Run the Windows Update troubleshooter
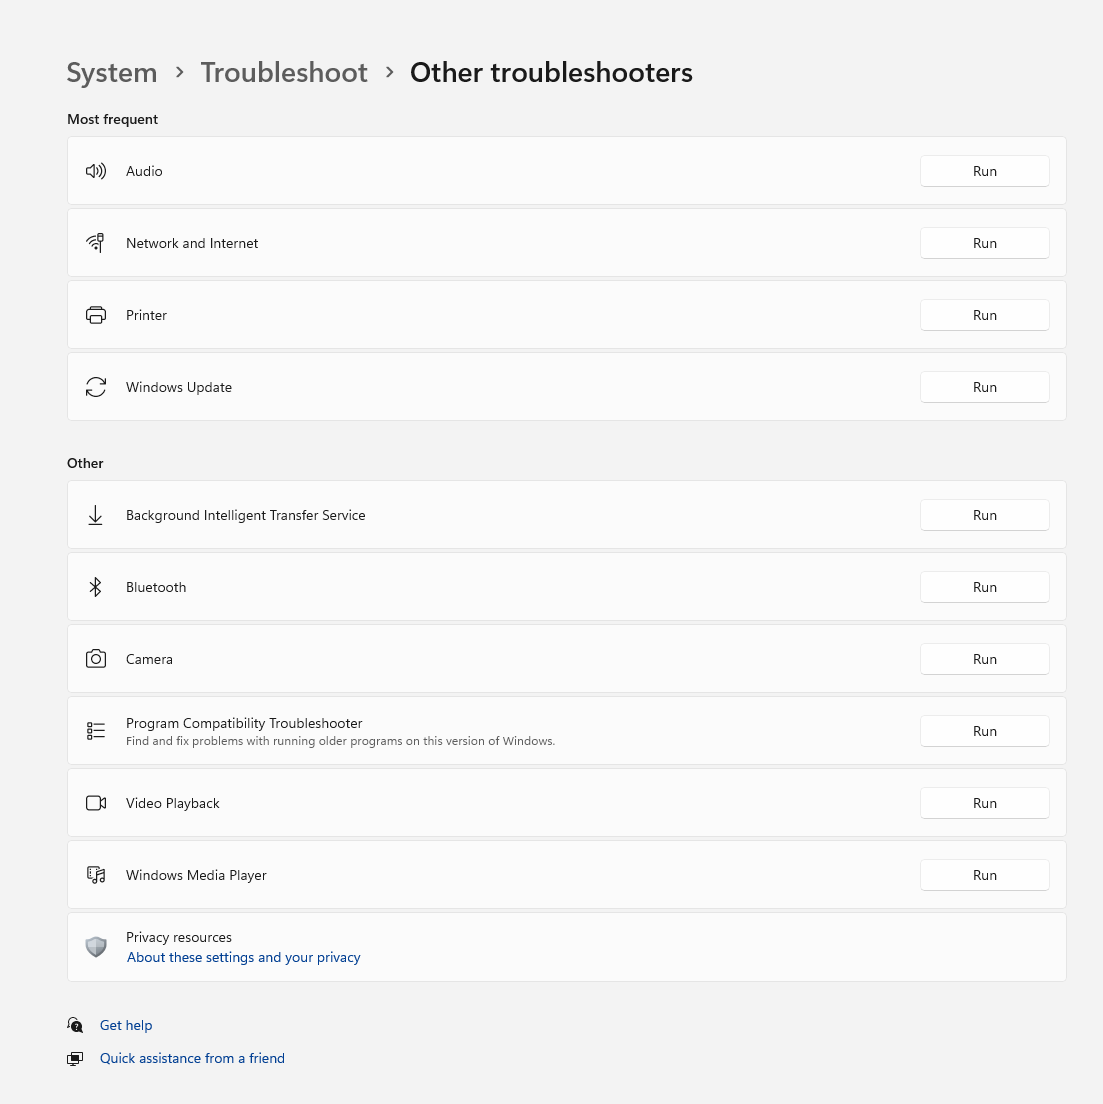The width and height of the screenshot is (1103, 1104). tap(985, 387)
